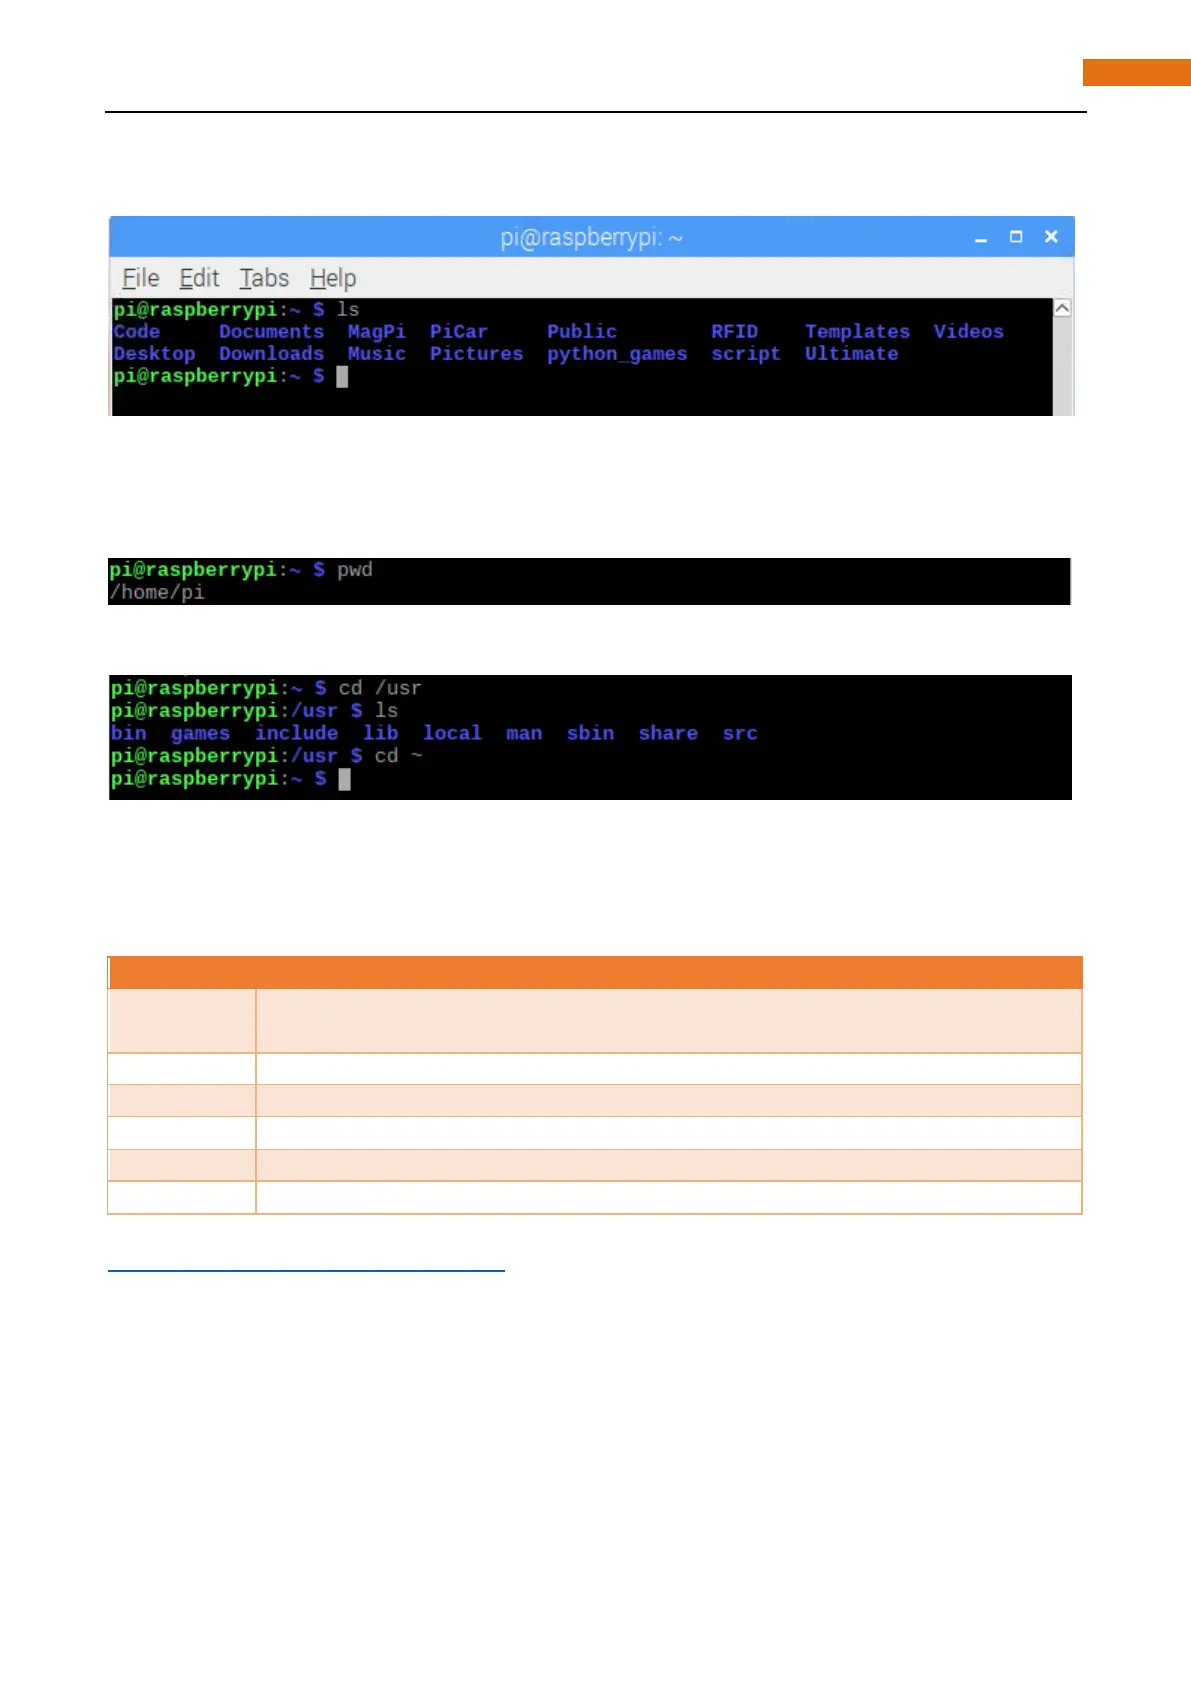
Task: Click the 'python_games' directory name
Action: (x=617, y=354)
